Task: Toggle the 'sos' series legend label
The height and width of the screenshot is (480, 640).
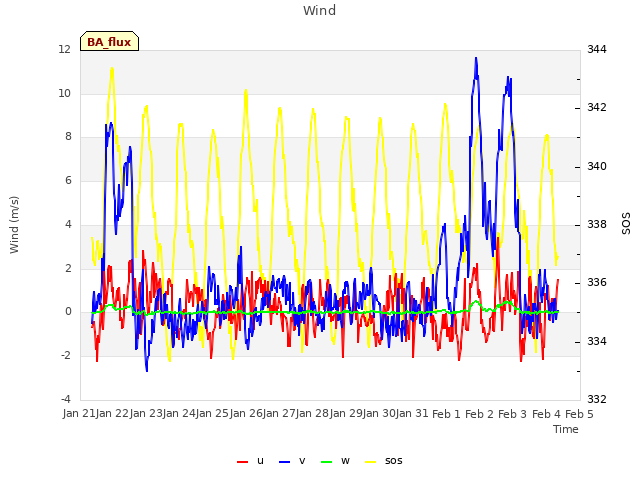Action: point(393,461)
